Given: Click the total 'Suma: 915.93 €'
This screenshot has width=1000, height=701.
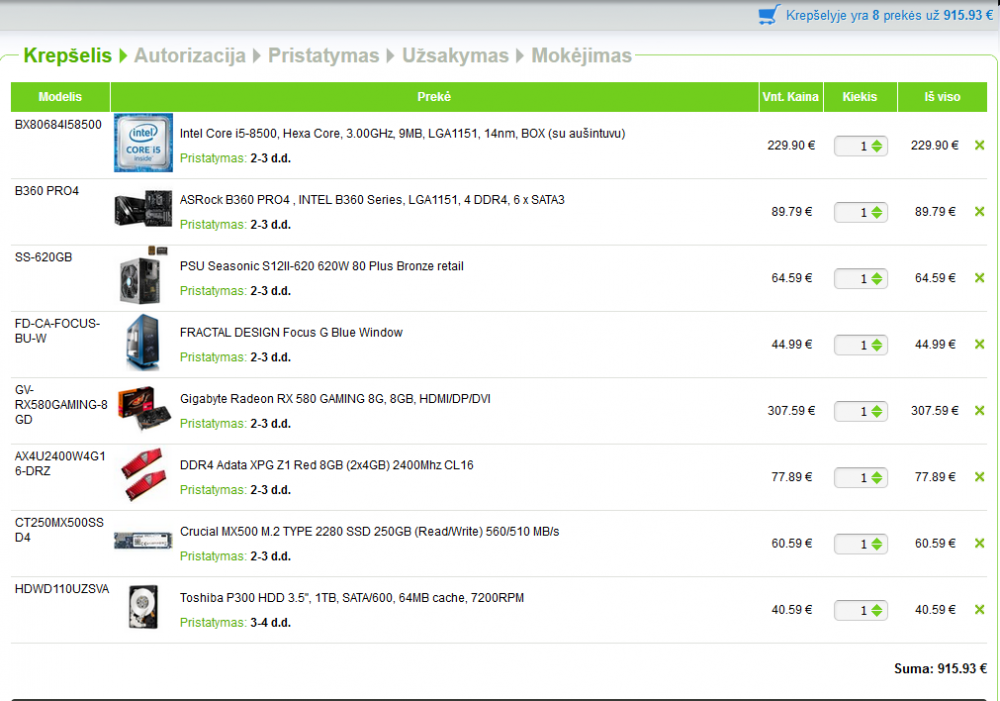Looking at the screenshot, I should point(940,668).
